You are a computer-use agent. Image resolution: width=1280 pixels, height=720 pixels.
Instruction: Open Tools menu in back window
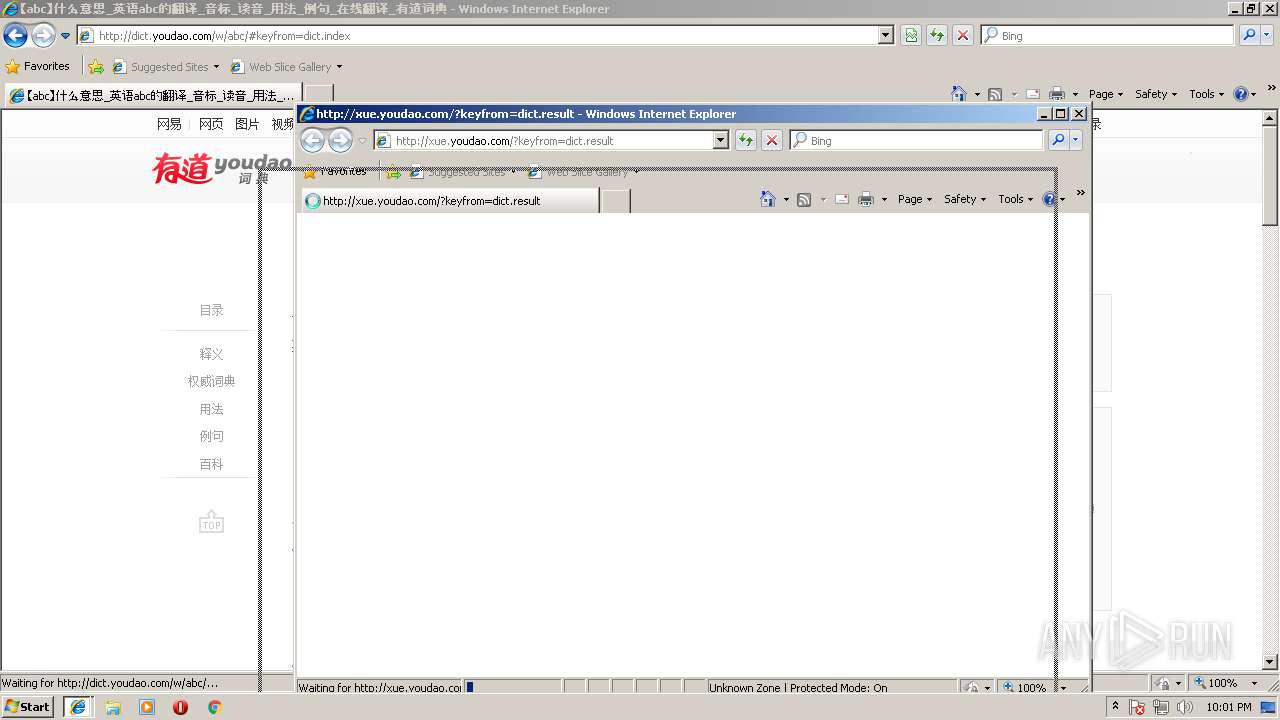point(1206,94)
